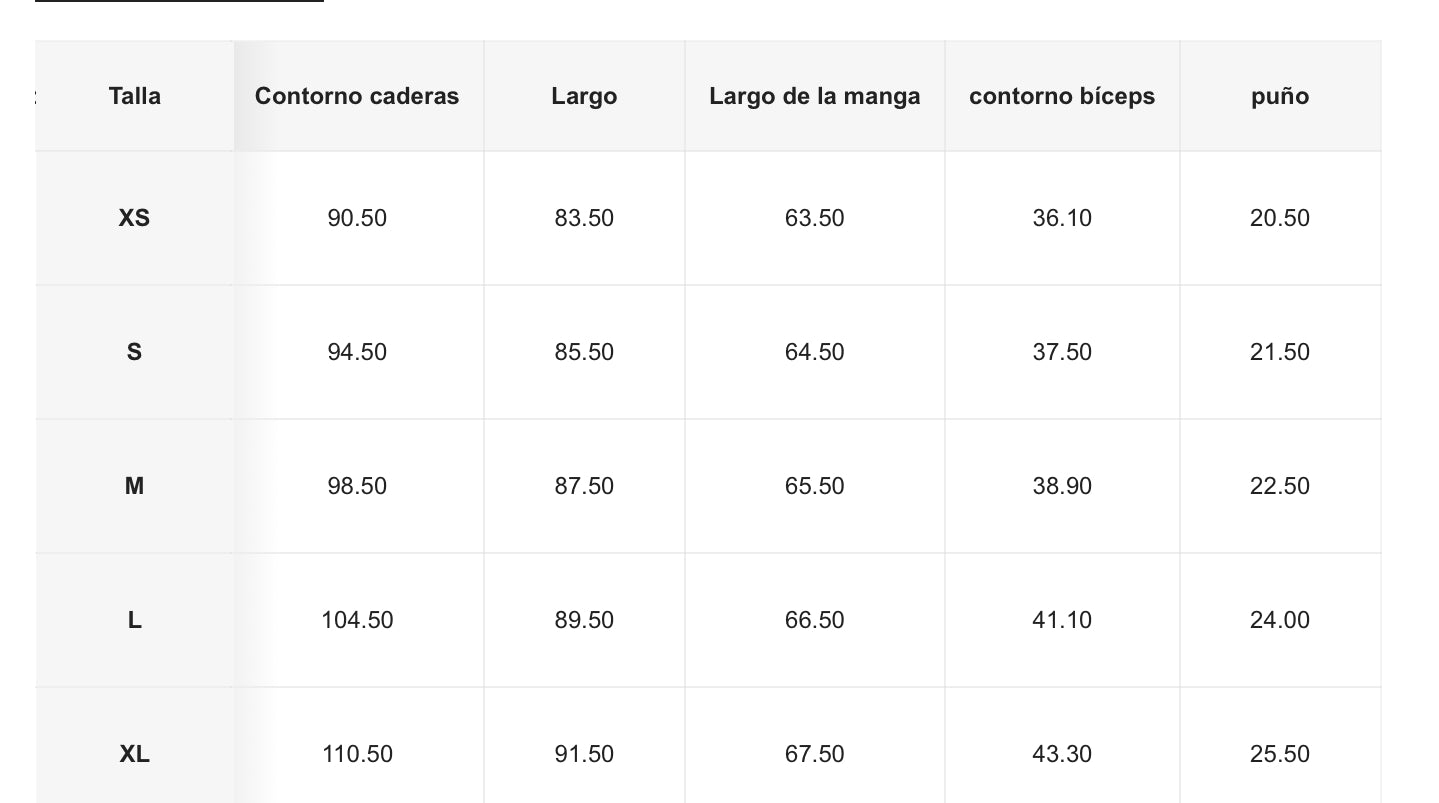Click the L size row label
Screen dimensions: 1439x803
point(134,620)
